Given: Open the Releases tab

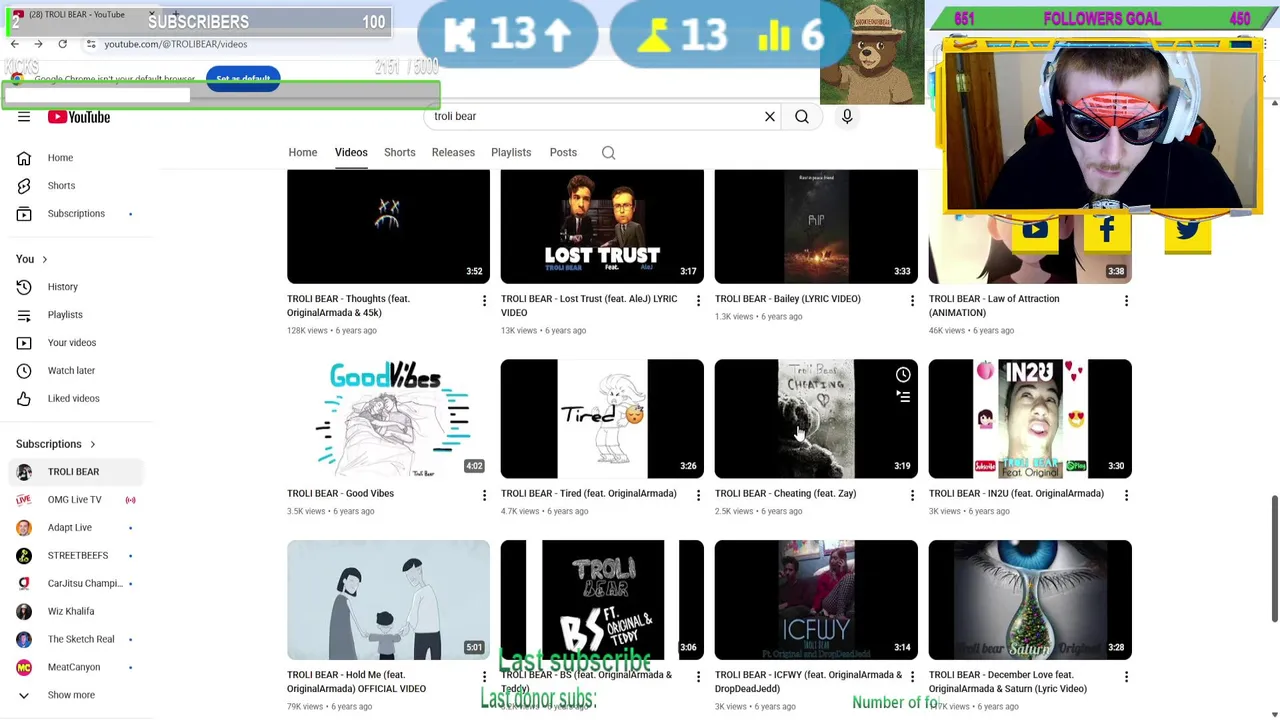Looking at the screenshot, I should (x=453, y=153).
